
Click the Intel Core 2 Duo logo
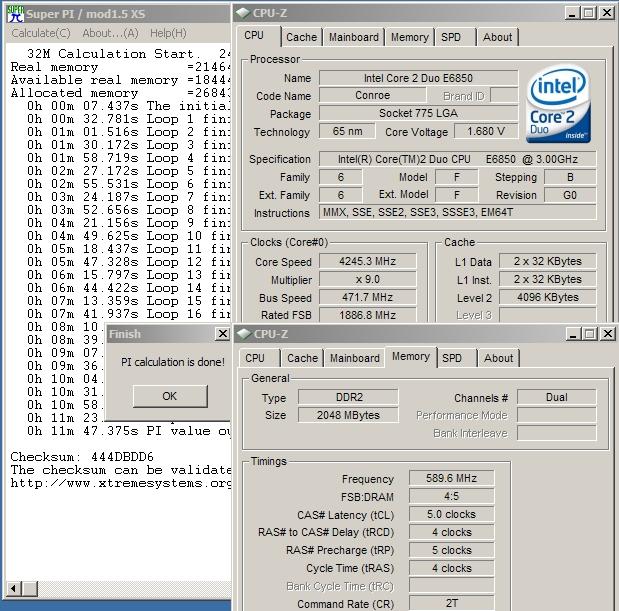[x=558, y=104]
